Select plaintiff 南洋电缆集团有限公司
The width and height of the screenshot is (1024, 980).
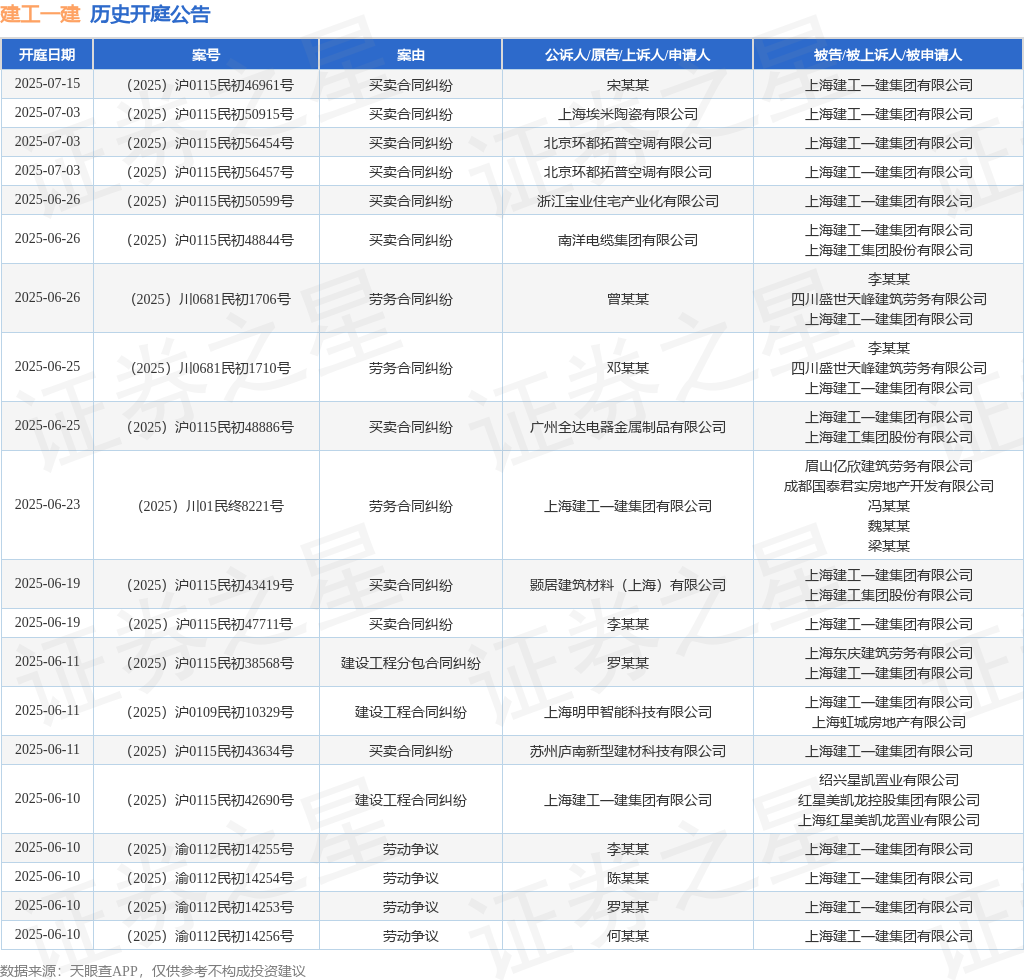pyautogui.click(x=628, y=240)
